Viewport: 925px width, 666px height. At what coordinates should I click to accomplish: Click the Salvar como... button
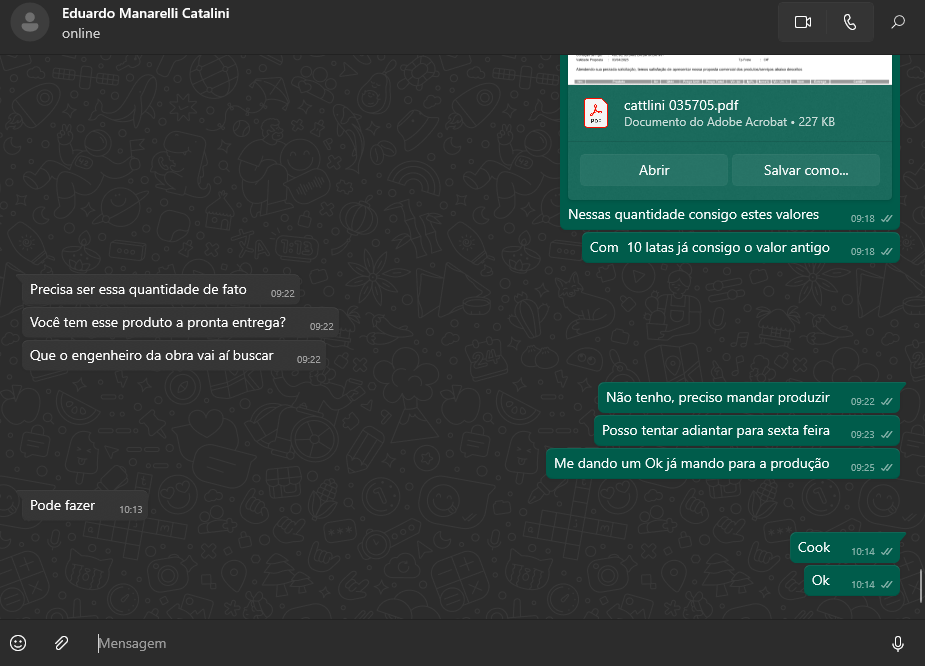tap(805, 170)
